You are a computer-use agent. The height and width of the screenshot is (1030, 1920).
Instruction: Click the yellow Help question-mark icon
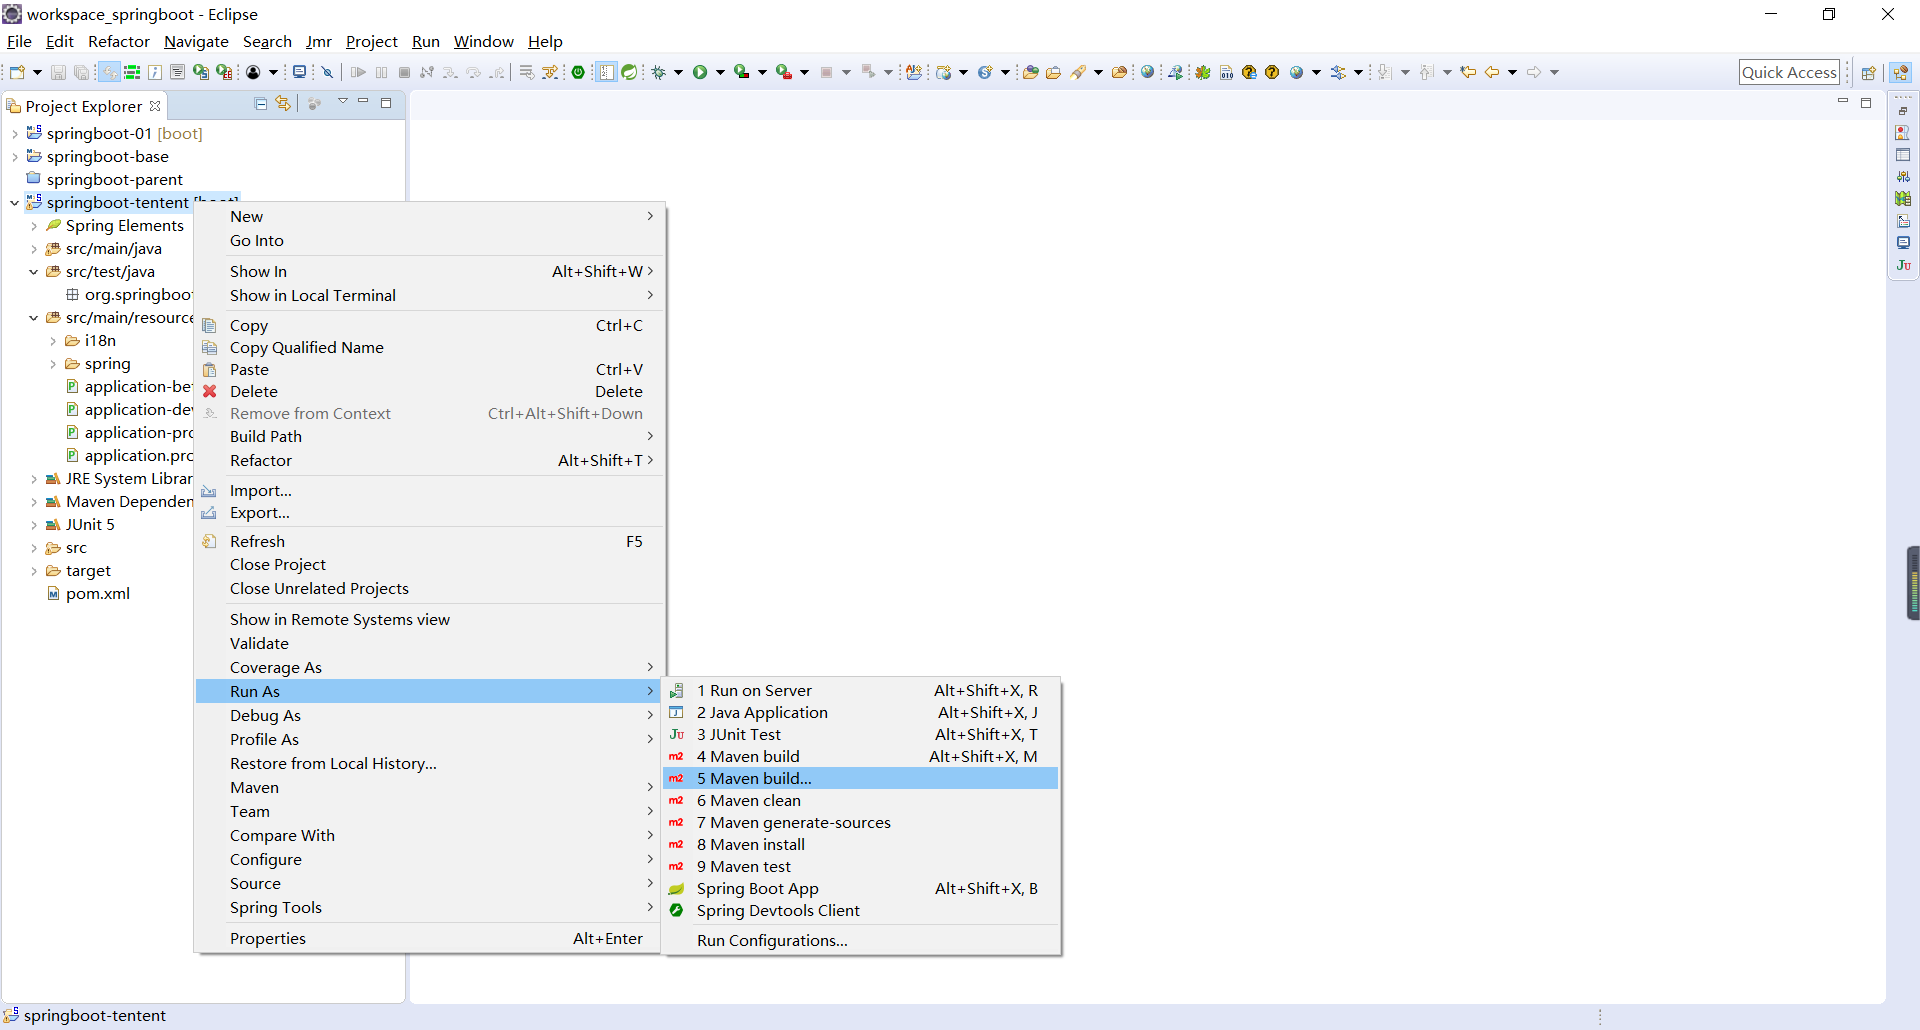click(x=1272, y=72)
